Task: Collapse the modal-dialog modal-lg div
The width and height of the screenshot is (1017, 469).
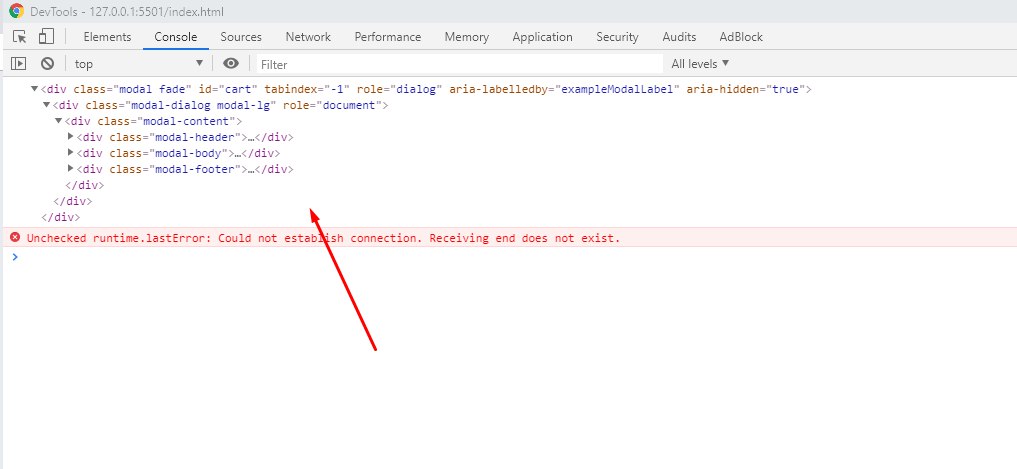Action: pyautogui.click(x=47, y=105)
